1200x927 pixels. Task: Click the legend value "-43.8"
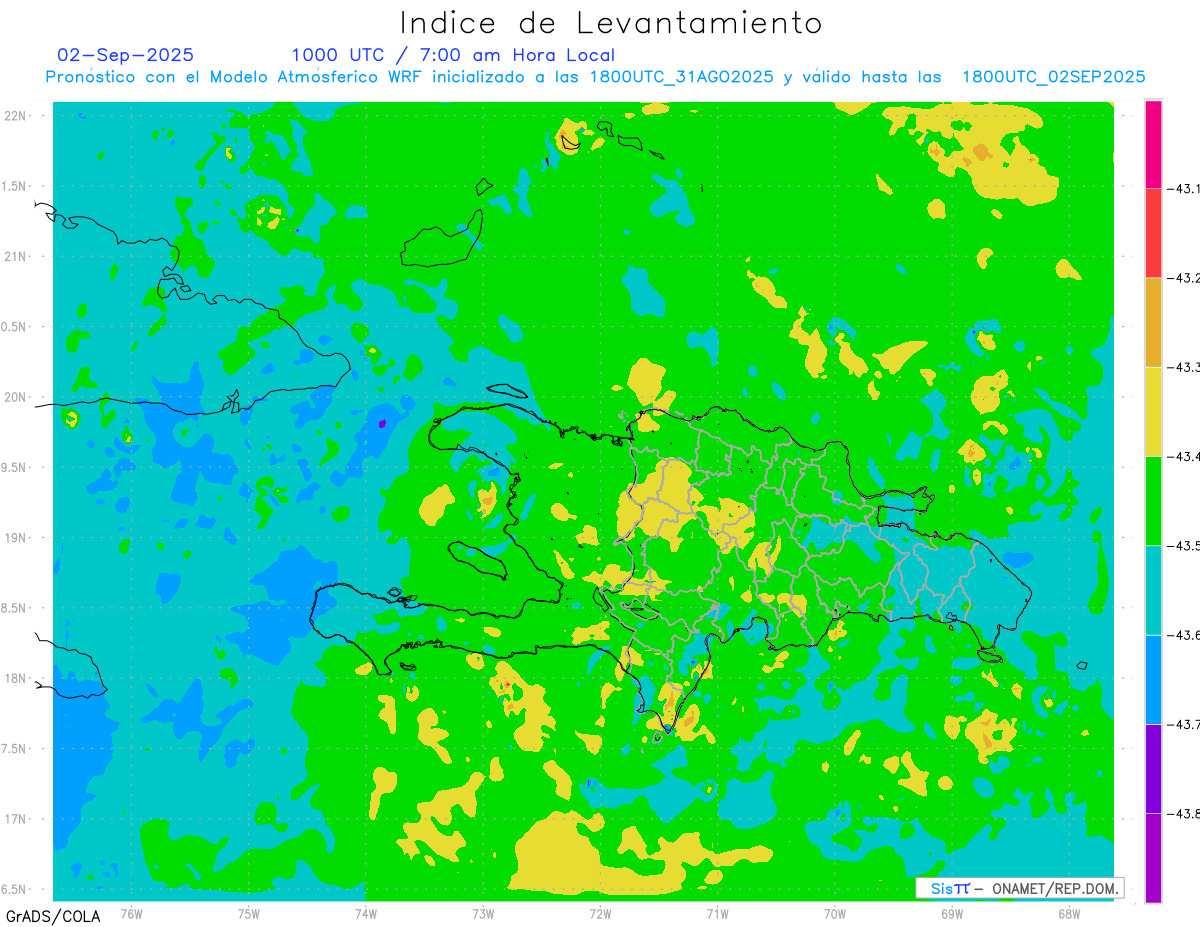pos(1184,814)
